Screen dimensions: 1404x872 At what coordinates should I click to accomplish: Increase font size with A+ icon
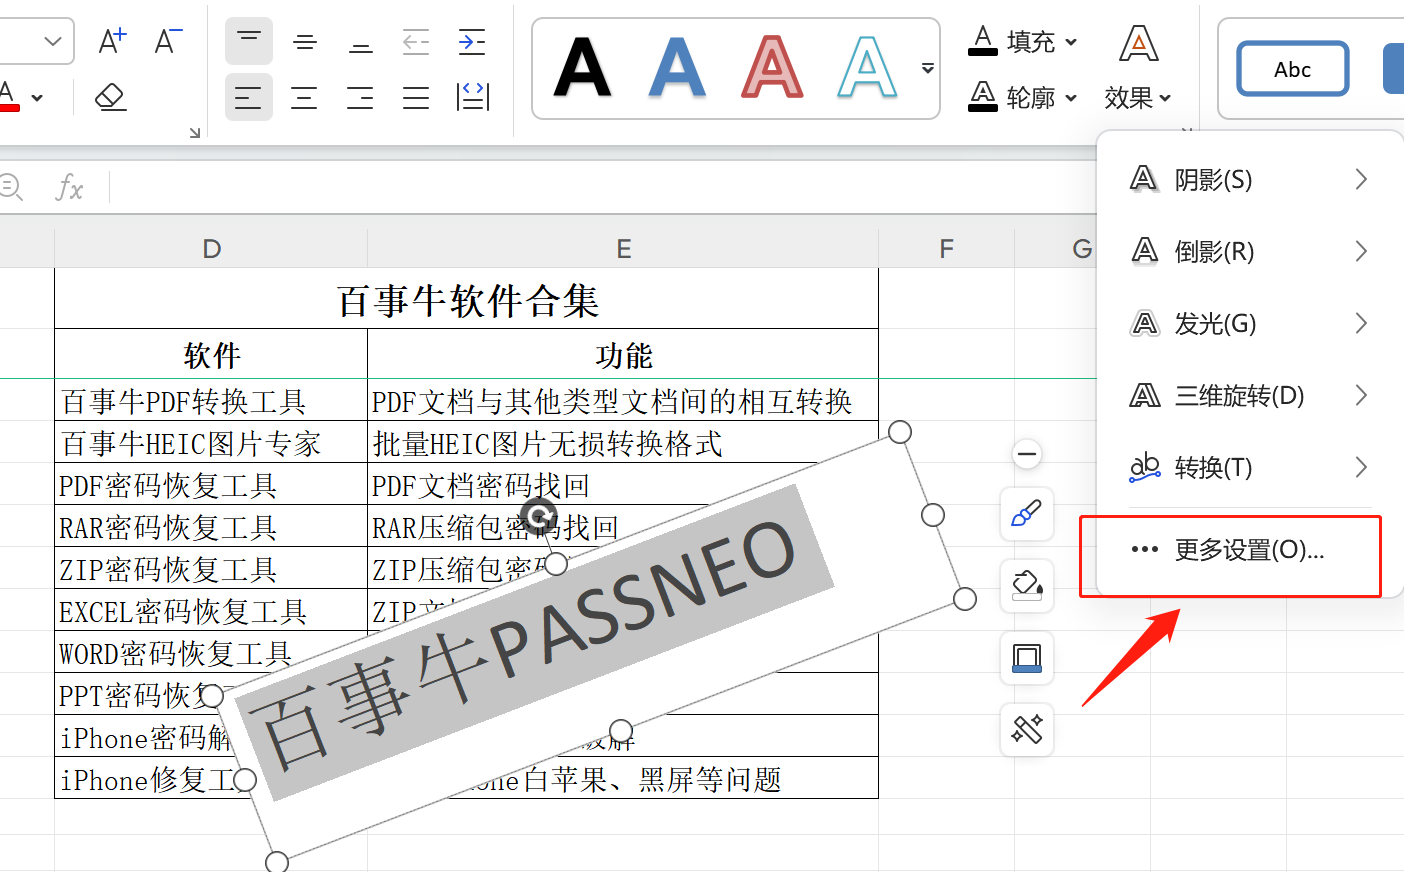[113, 41]
